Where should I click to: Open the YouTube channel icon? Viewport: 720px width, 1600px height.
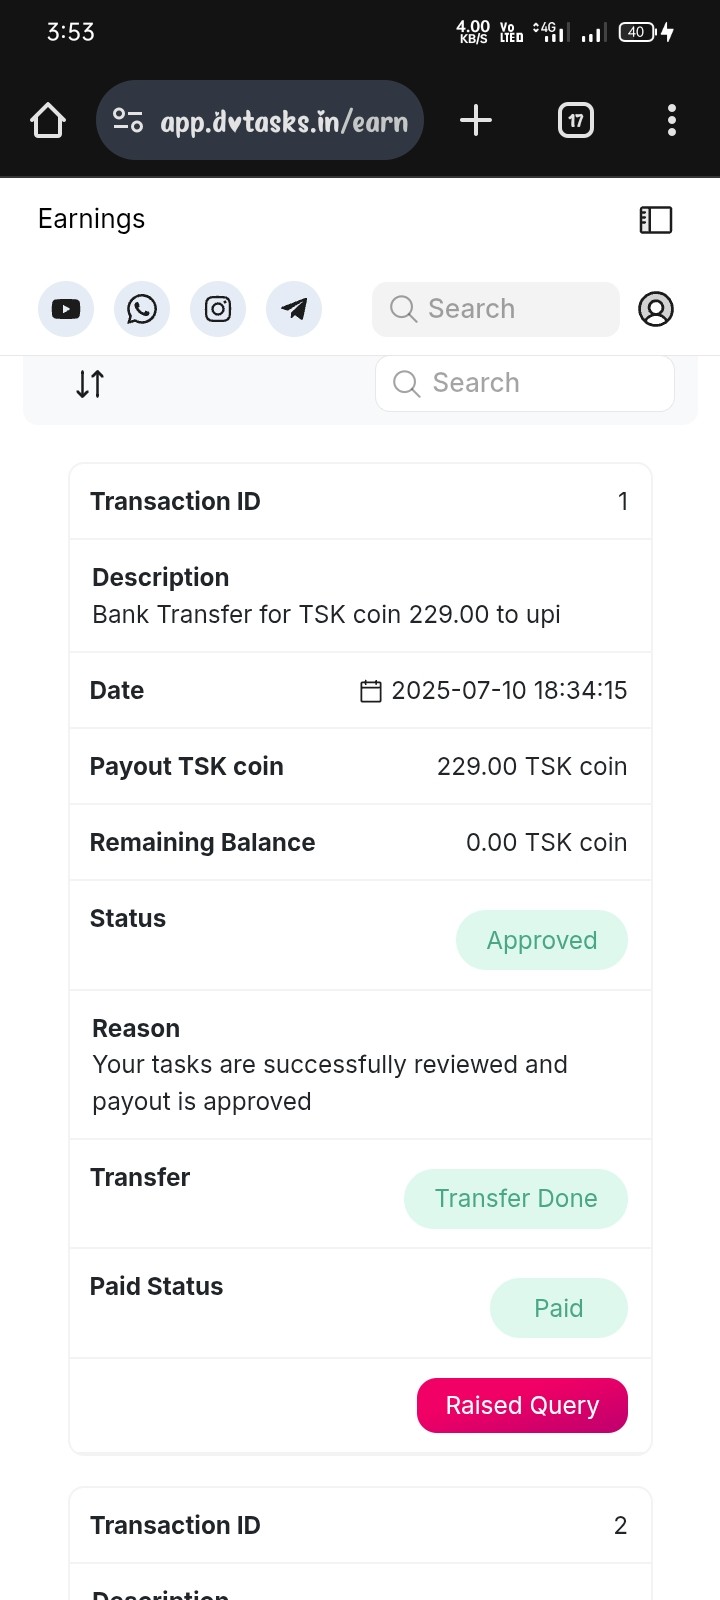pyautogui.click(x=66, y=309)
